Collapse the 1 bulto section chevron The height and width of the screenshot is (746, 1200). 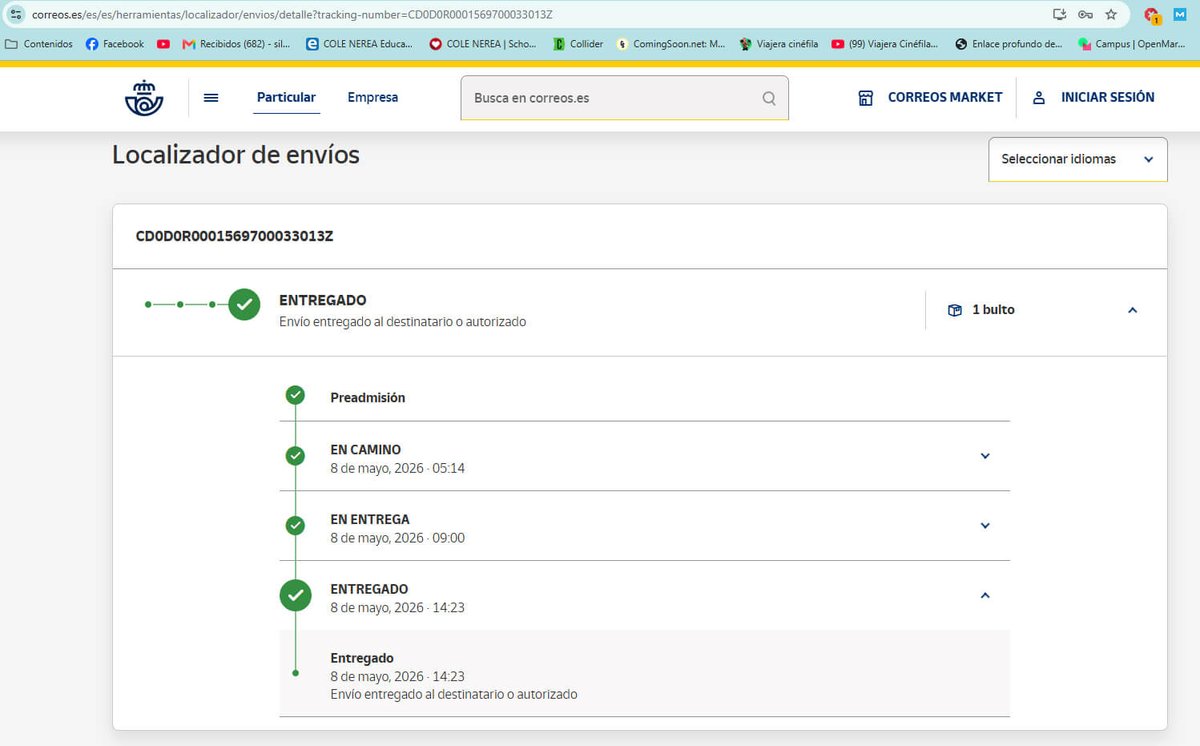pyautogui.click(x=1132, y=310)
